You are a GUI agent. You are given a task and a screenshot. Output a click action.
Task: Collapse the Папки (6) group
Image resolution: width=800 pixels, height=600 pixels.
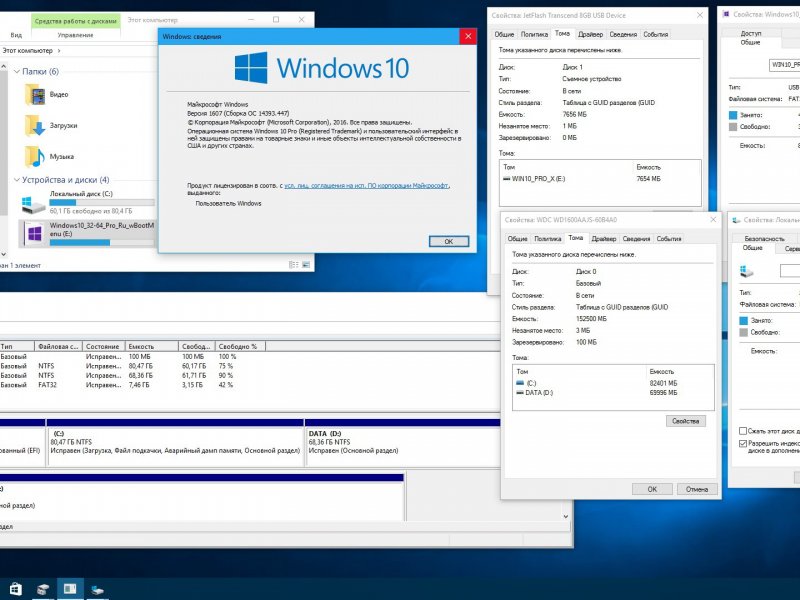pyautogui.click(x=17, y=72)
